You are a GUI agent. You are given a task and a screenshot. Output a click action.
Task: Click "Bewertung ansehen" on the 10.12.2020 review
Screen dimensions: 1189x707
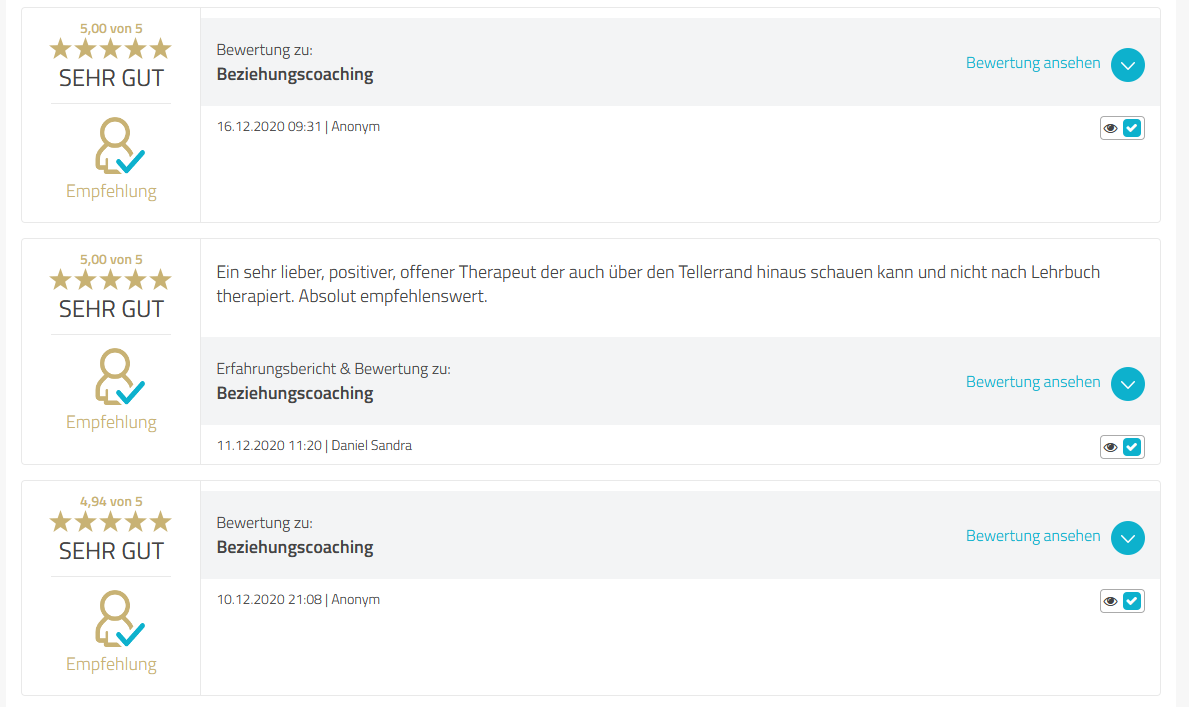[1033, 536]
